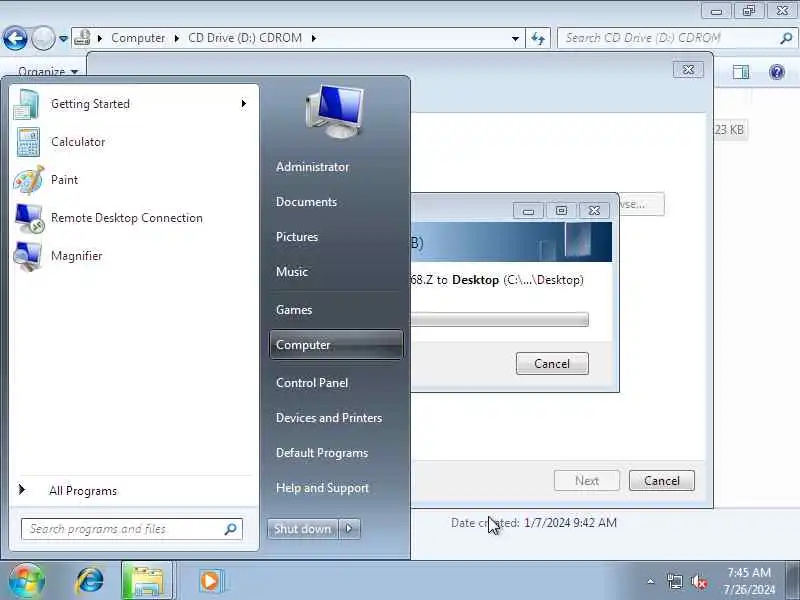
Task: Launch Magnifier from the Start menu
Action: pos(132,256)
